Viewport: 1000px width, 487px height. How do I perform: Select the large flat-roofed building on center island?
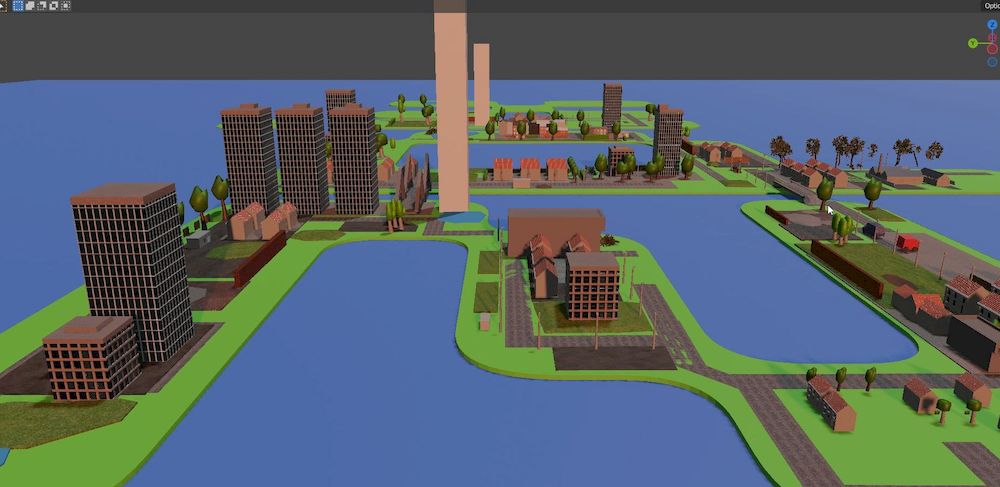pyautogui.click(x=555, y=226)
